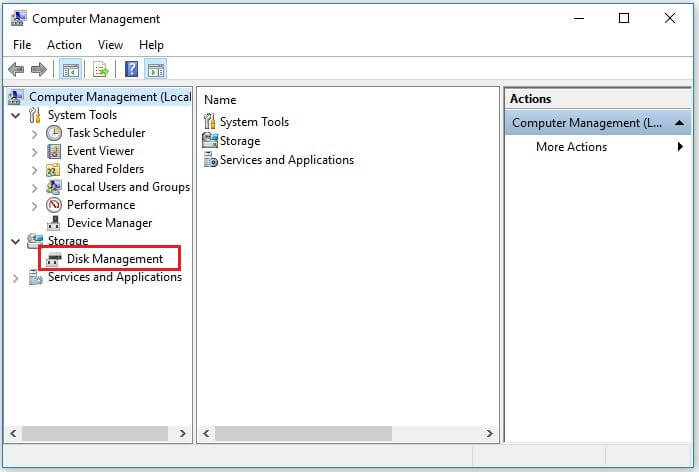Expand the Shared Folders node arrow

tap(35, 169)
